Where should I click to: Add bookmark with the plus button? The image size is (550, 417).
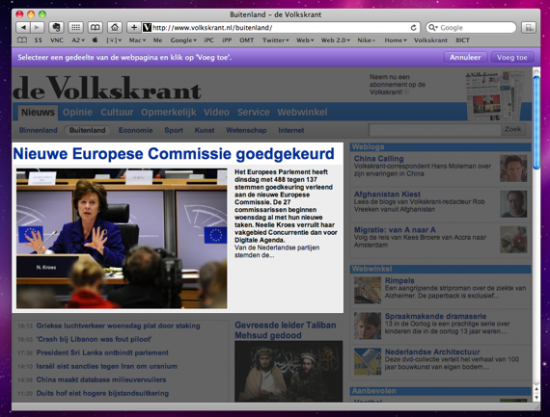pos(134,27)
